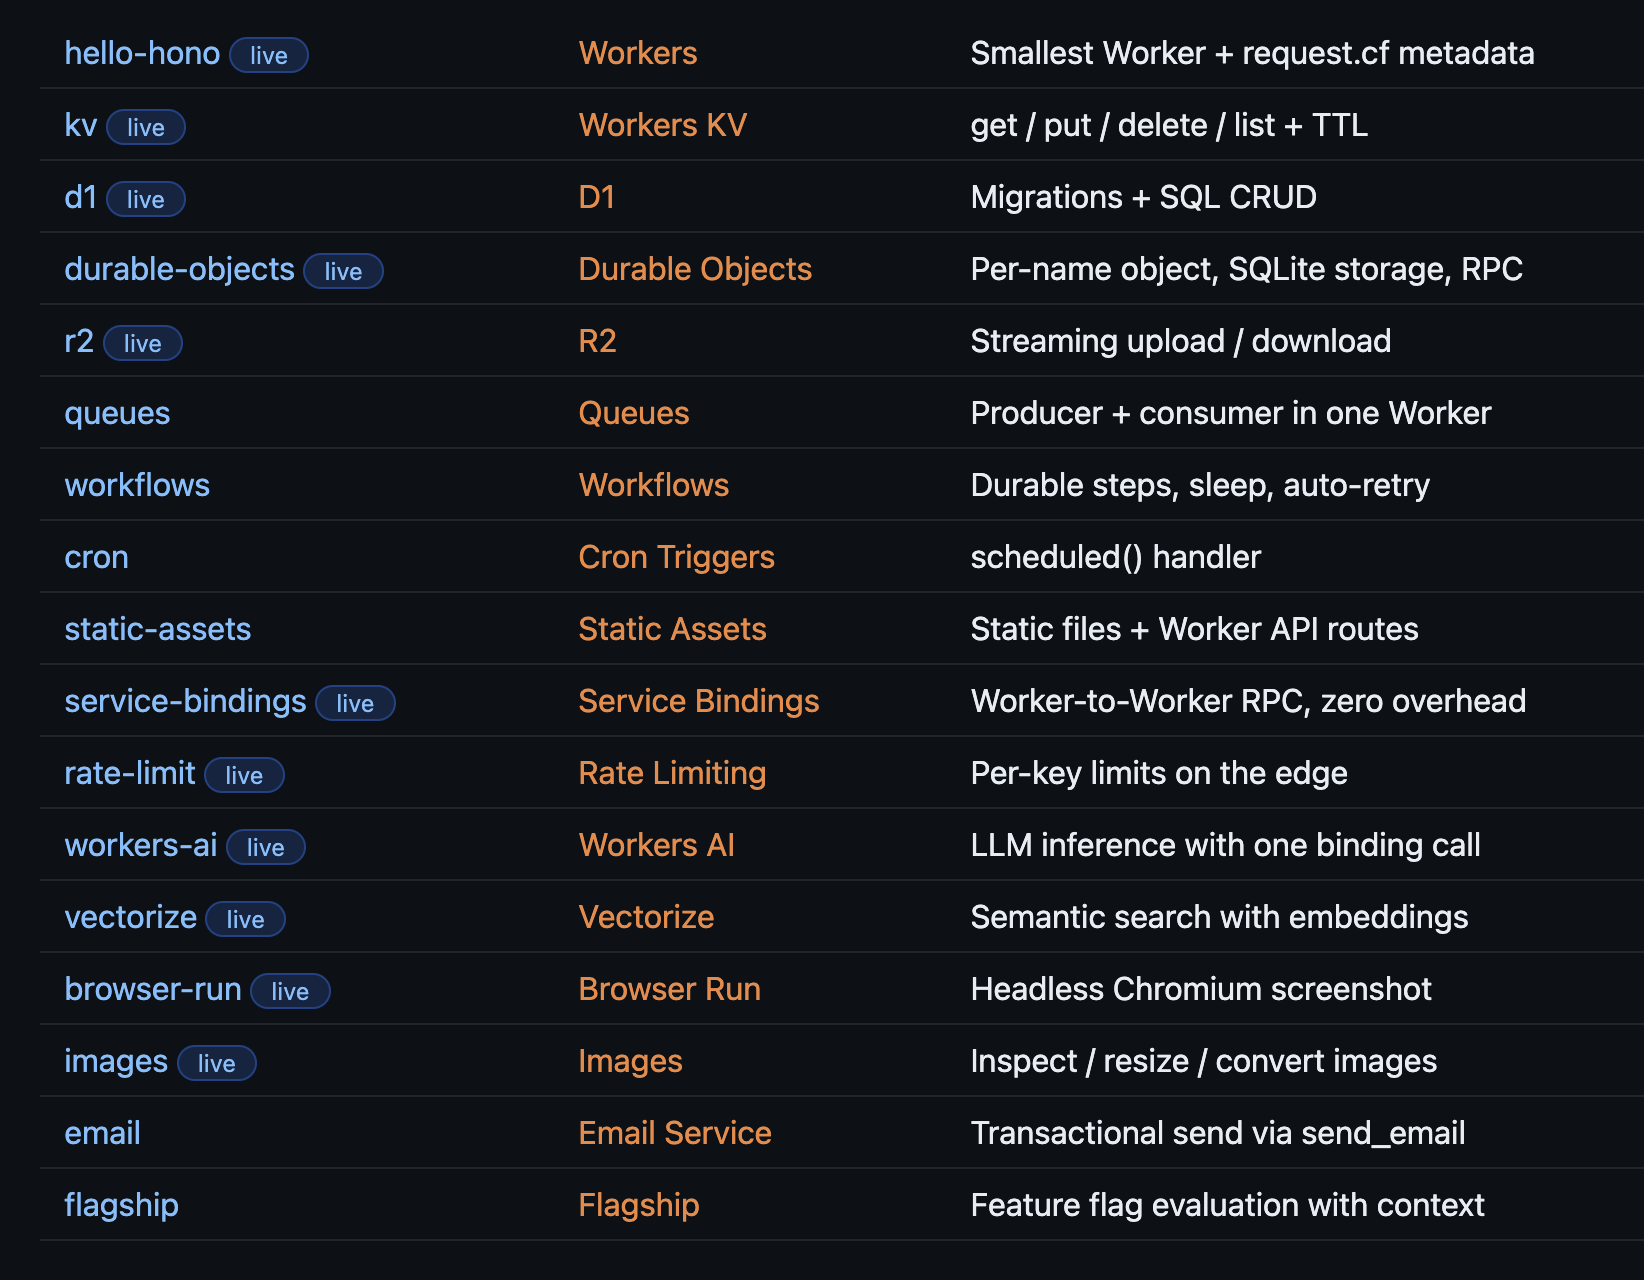
Task: Click 'Per-key limits on the edge' text
Action: coord(1158,773)
